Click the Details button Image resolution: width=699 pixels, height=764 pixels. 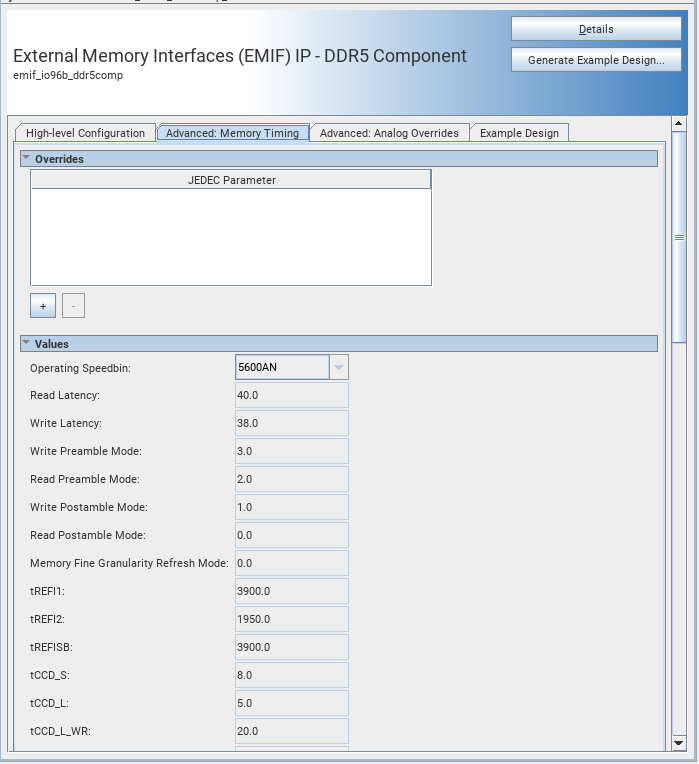coord(596,30)
